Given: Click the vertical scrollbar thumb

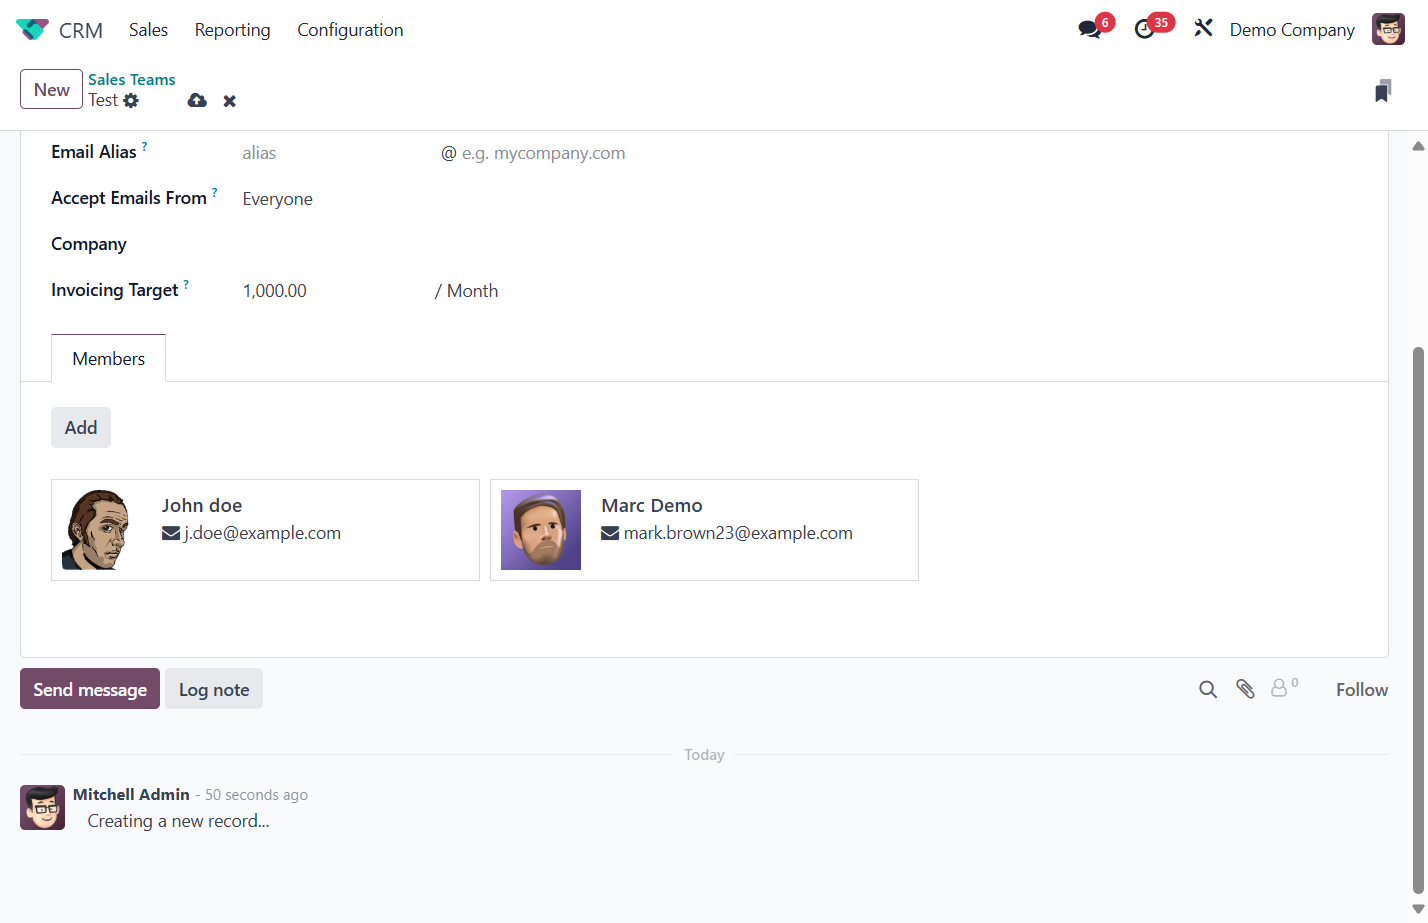Looking at the screenshot, I should click(1418, 620).
